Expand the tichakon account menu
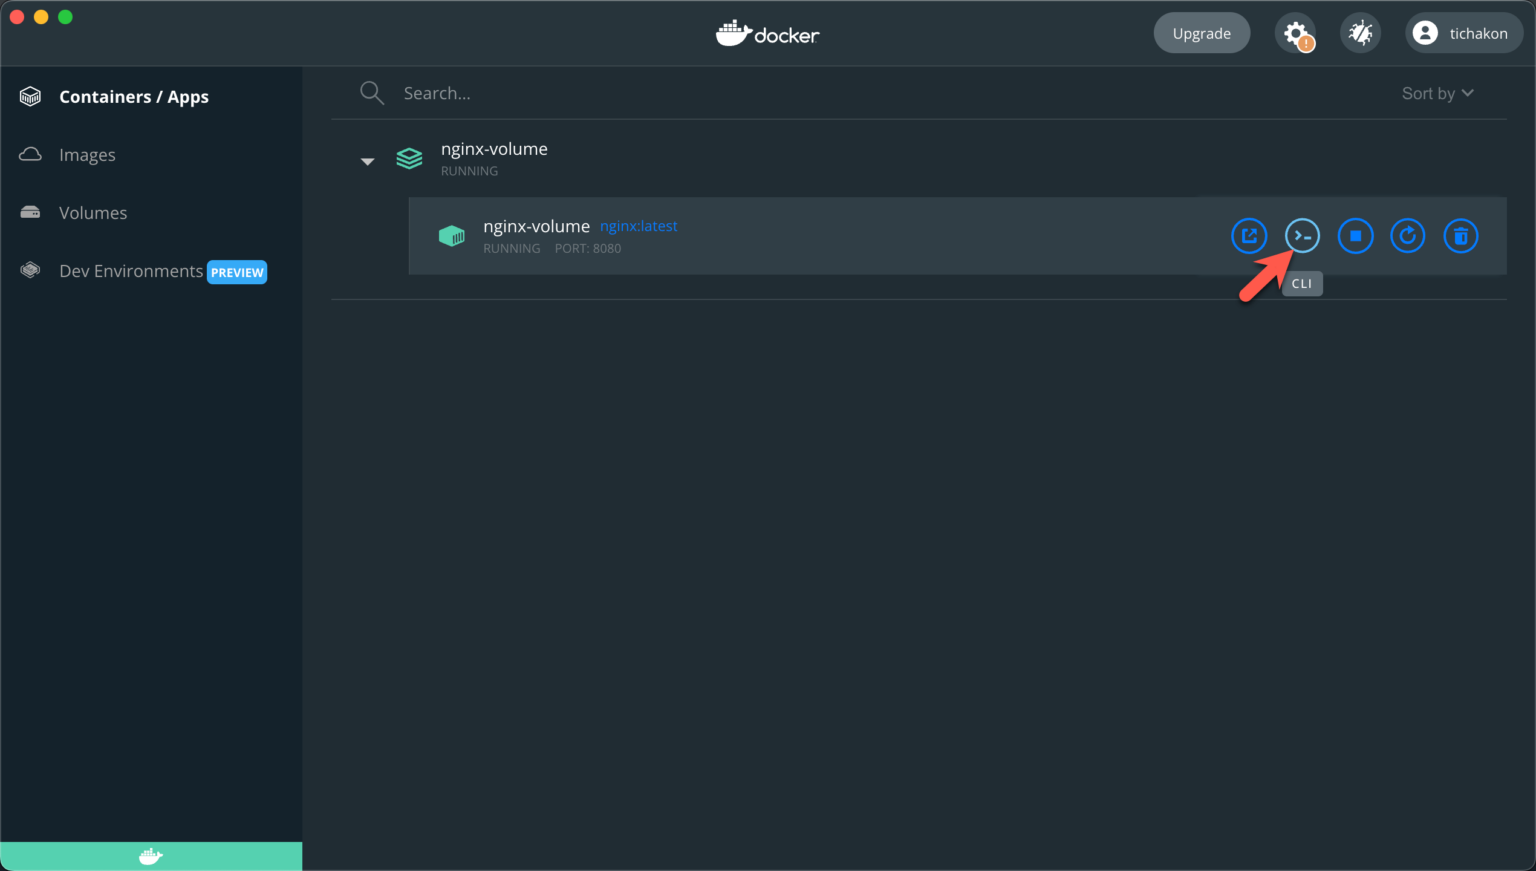 tap(1463, 32)
